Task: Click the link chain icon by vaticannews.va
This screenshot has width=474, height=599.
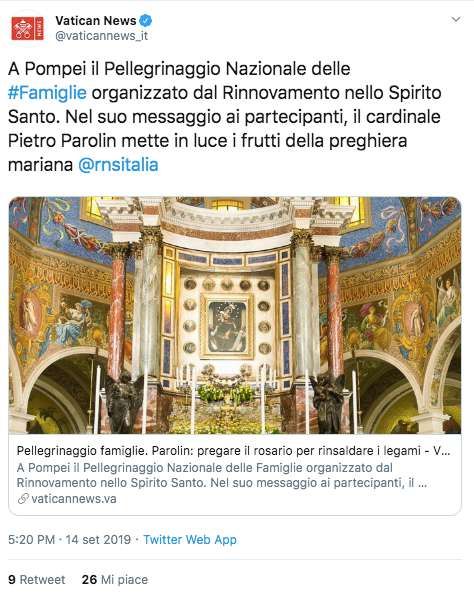Action: [23, 499]
